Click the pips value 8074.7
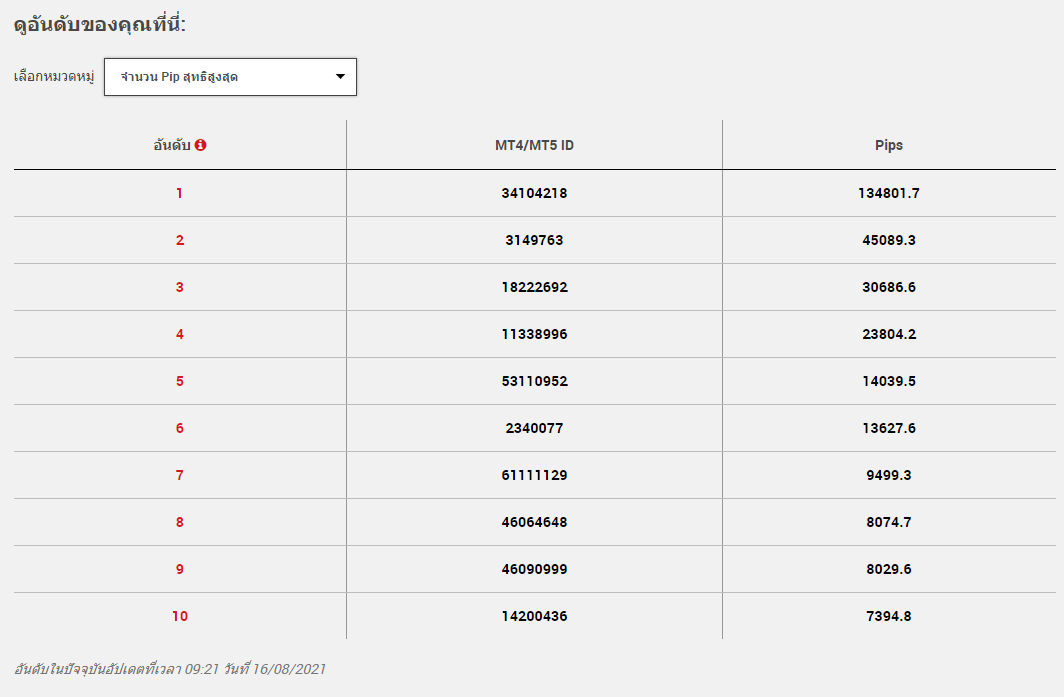The height and width of the screenshot is (697, 1064). click(889, 522)
